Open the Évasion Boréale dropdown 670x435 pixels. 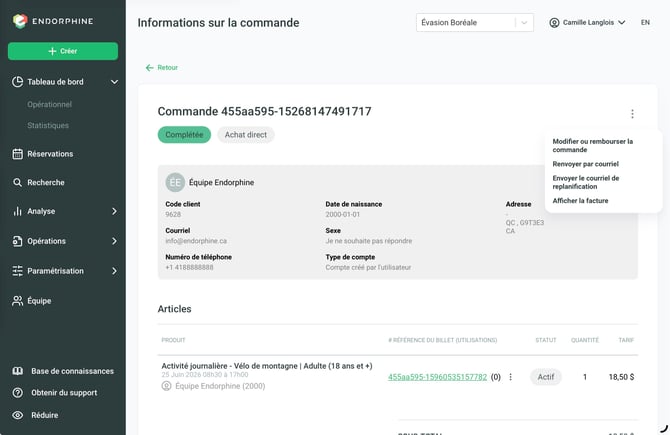click(x=475, y=23)
